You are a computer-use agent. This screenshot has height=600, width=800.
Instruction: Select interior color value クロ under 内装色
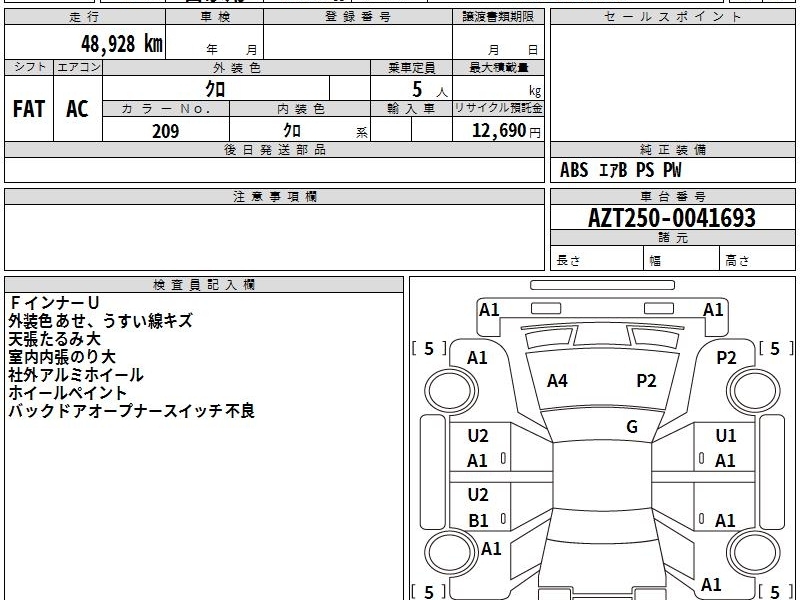tap(292, 130)
